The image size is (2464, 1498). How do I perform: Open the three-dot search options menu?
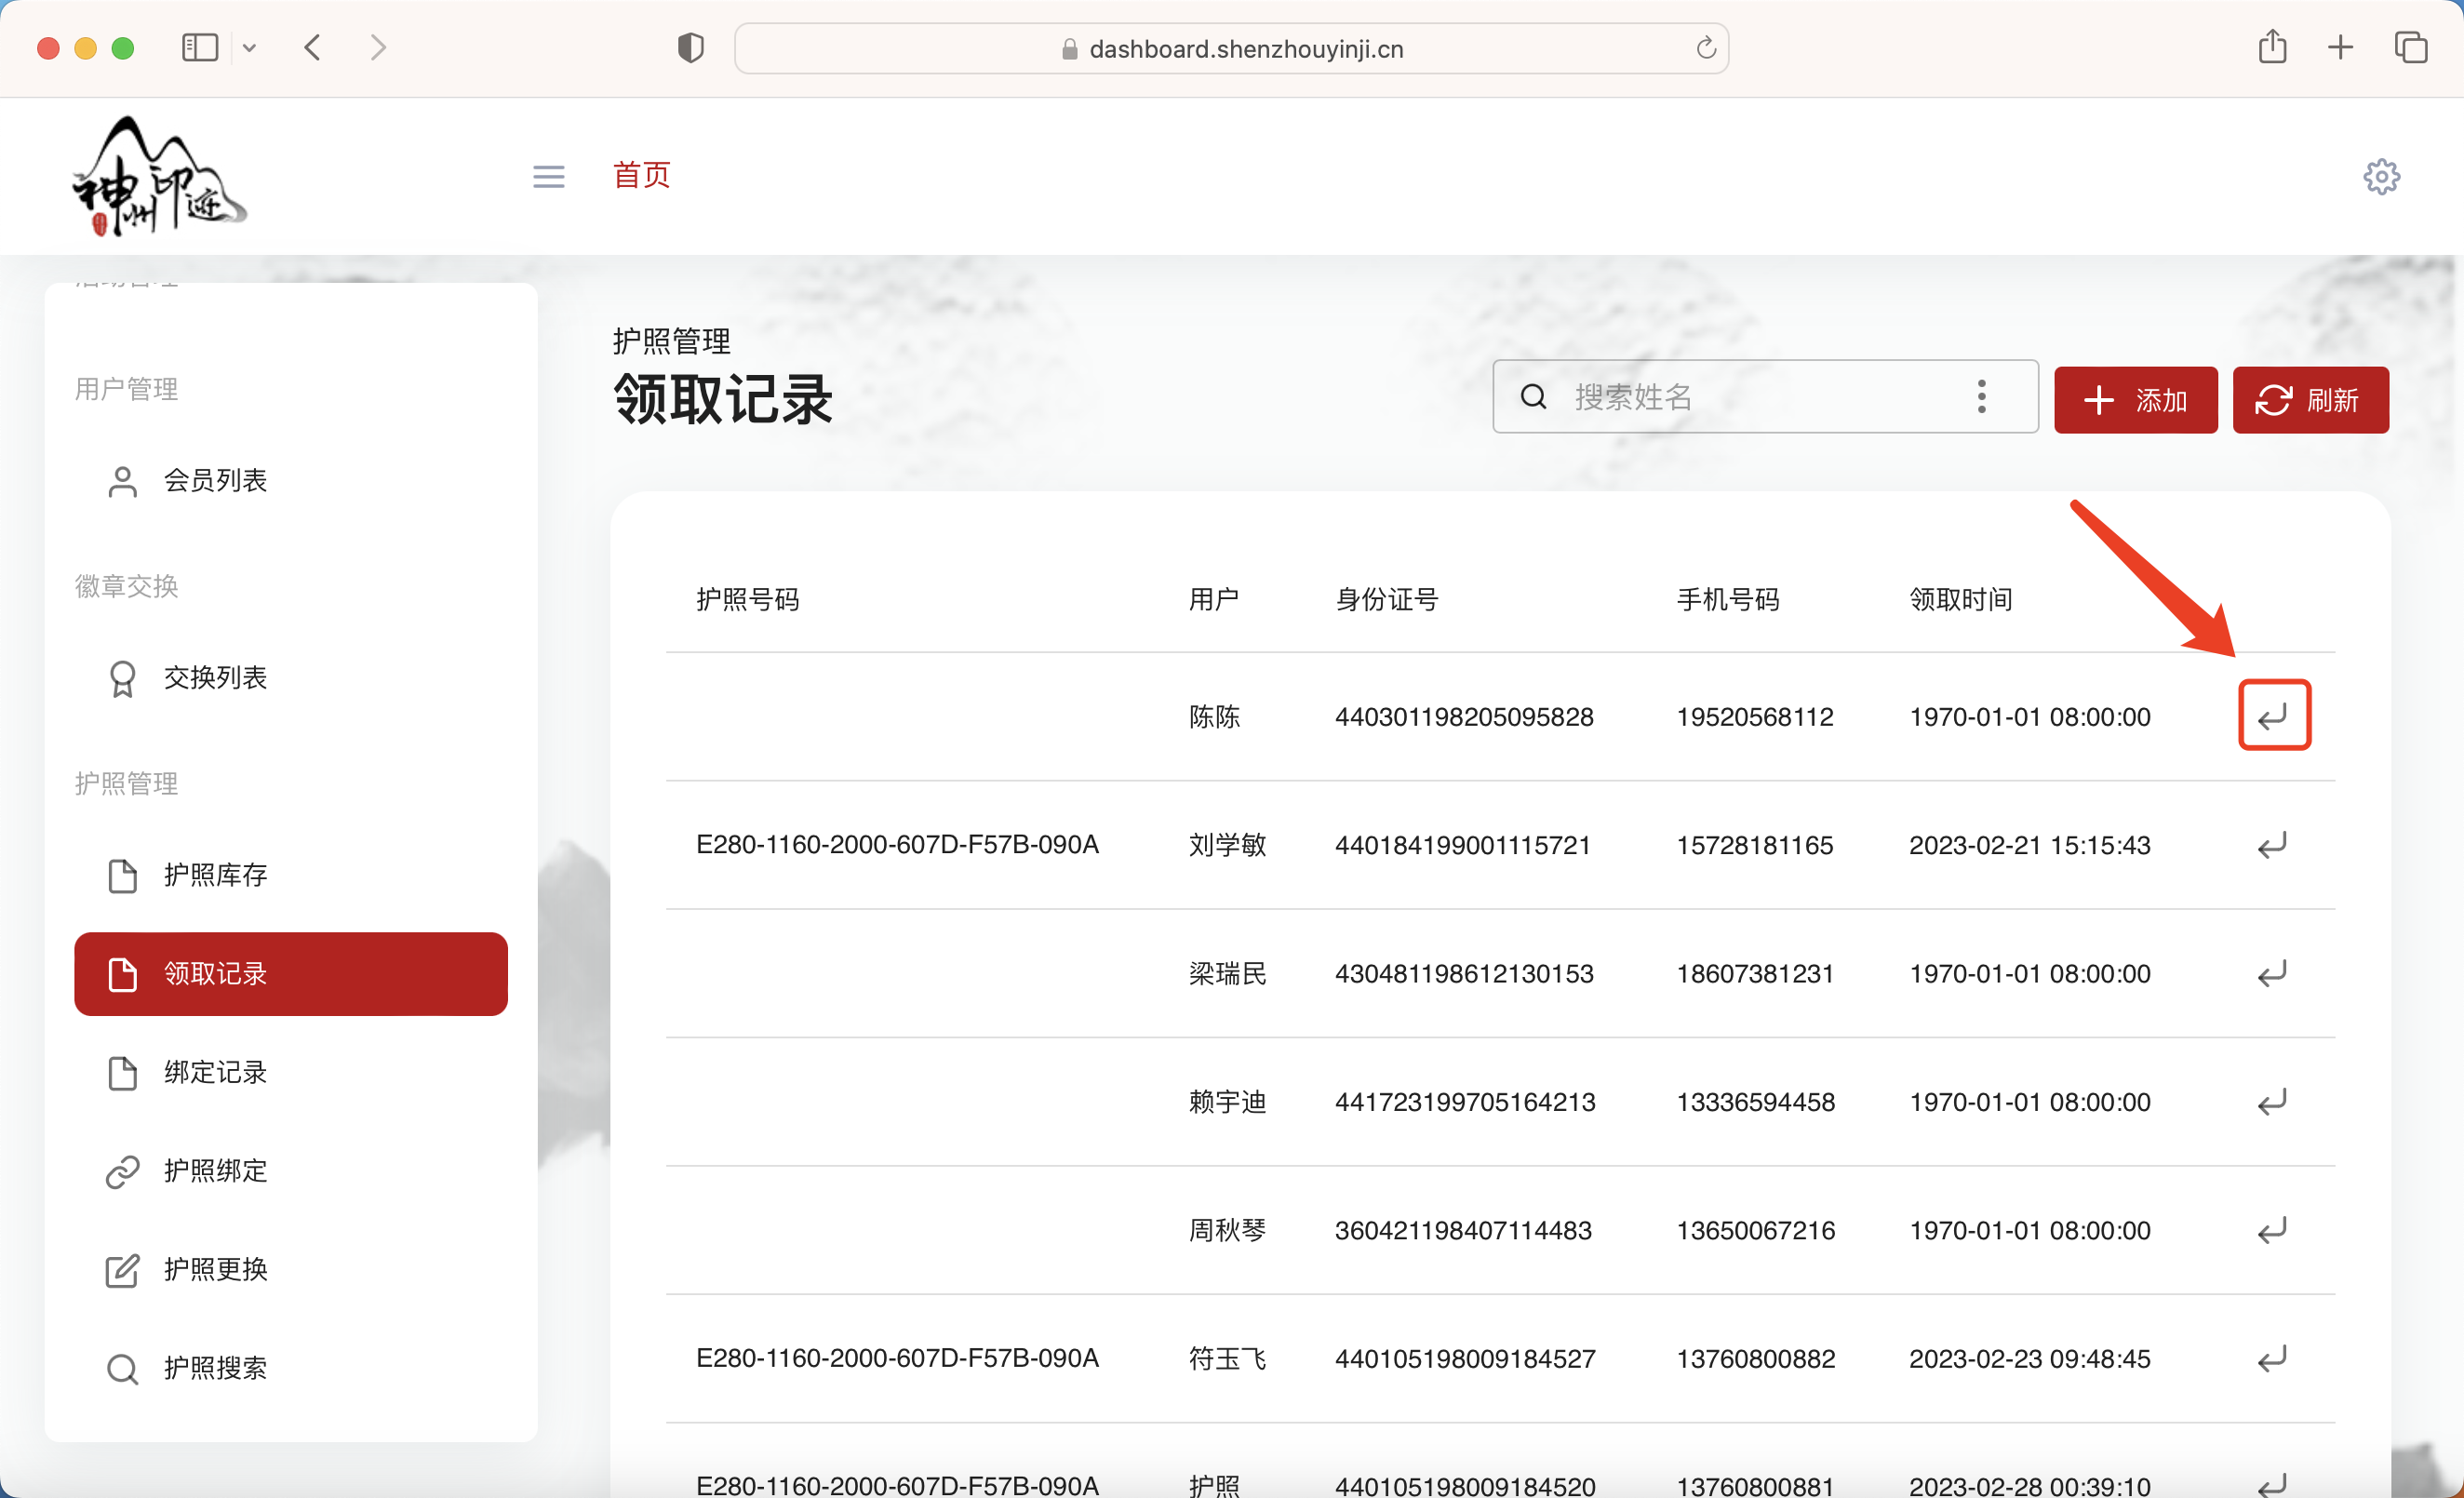(x=1981, y=397)
